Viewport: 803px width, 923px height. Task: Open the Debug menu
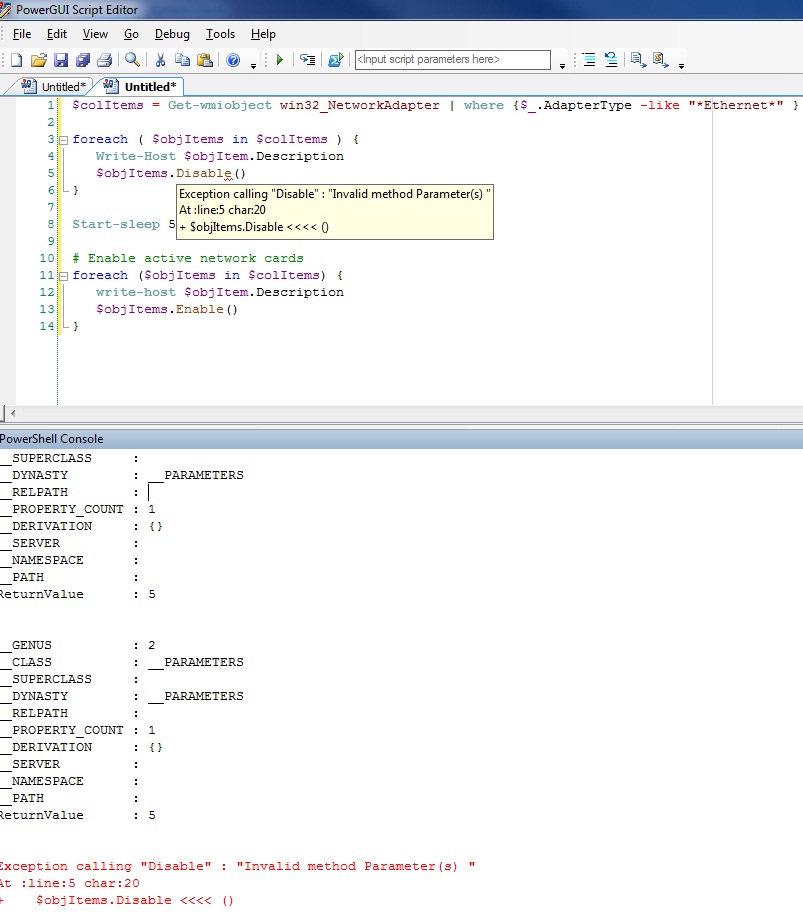172,34
